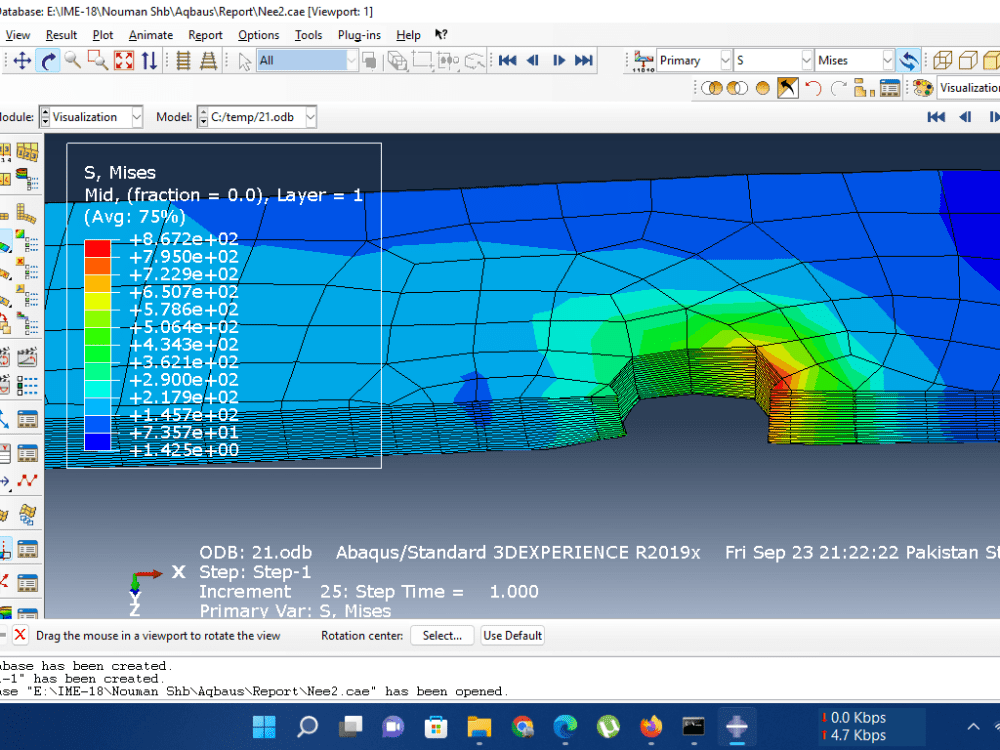Image resolution: width=1000 pixels, height=750 pixels.
Task: Jump to last frame in toolbar
Action: pos(584,61)
